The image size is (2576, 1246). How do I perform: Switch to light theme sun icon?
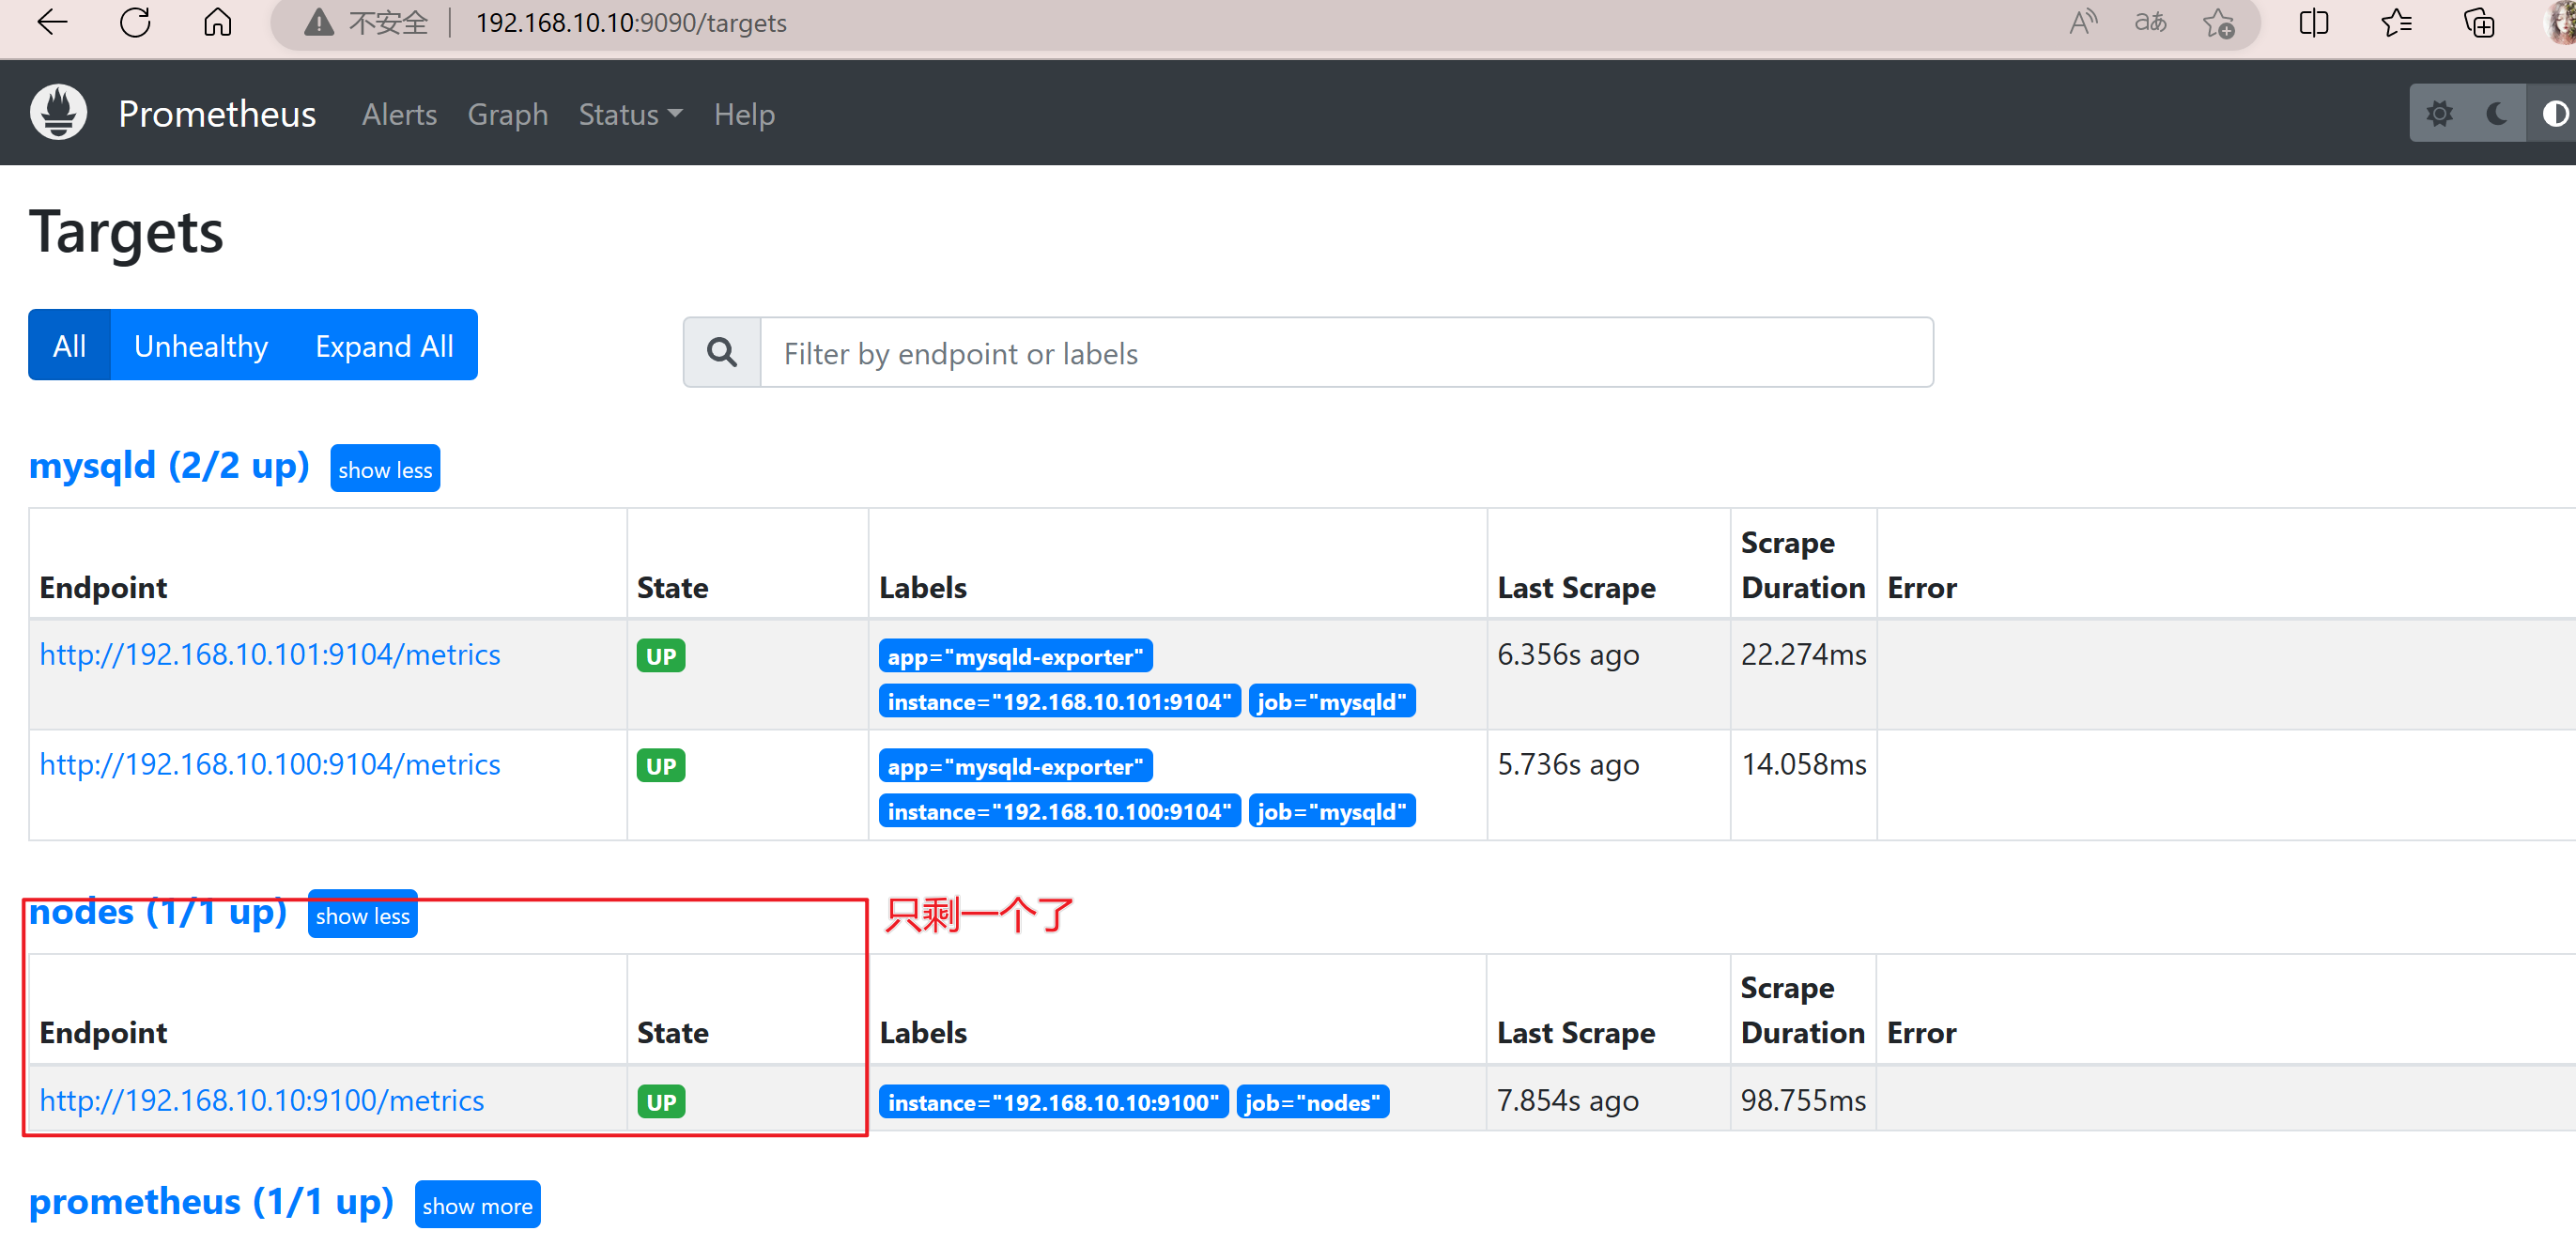2439,114
